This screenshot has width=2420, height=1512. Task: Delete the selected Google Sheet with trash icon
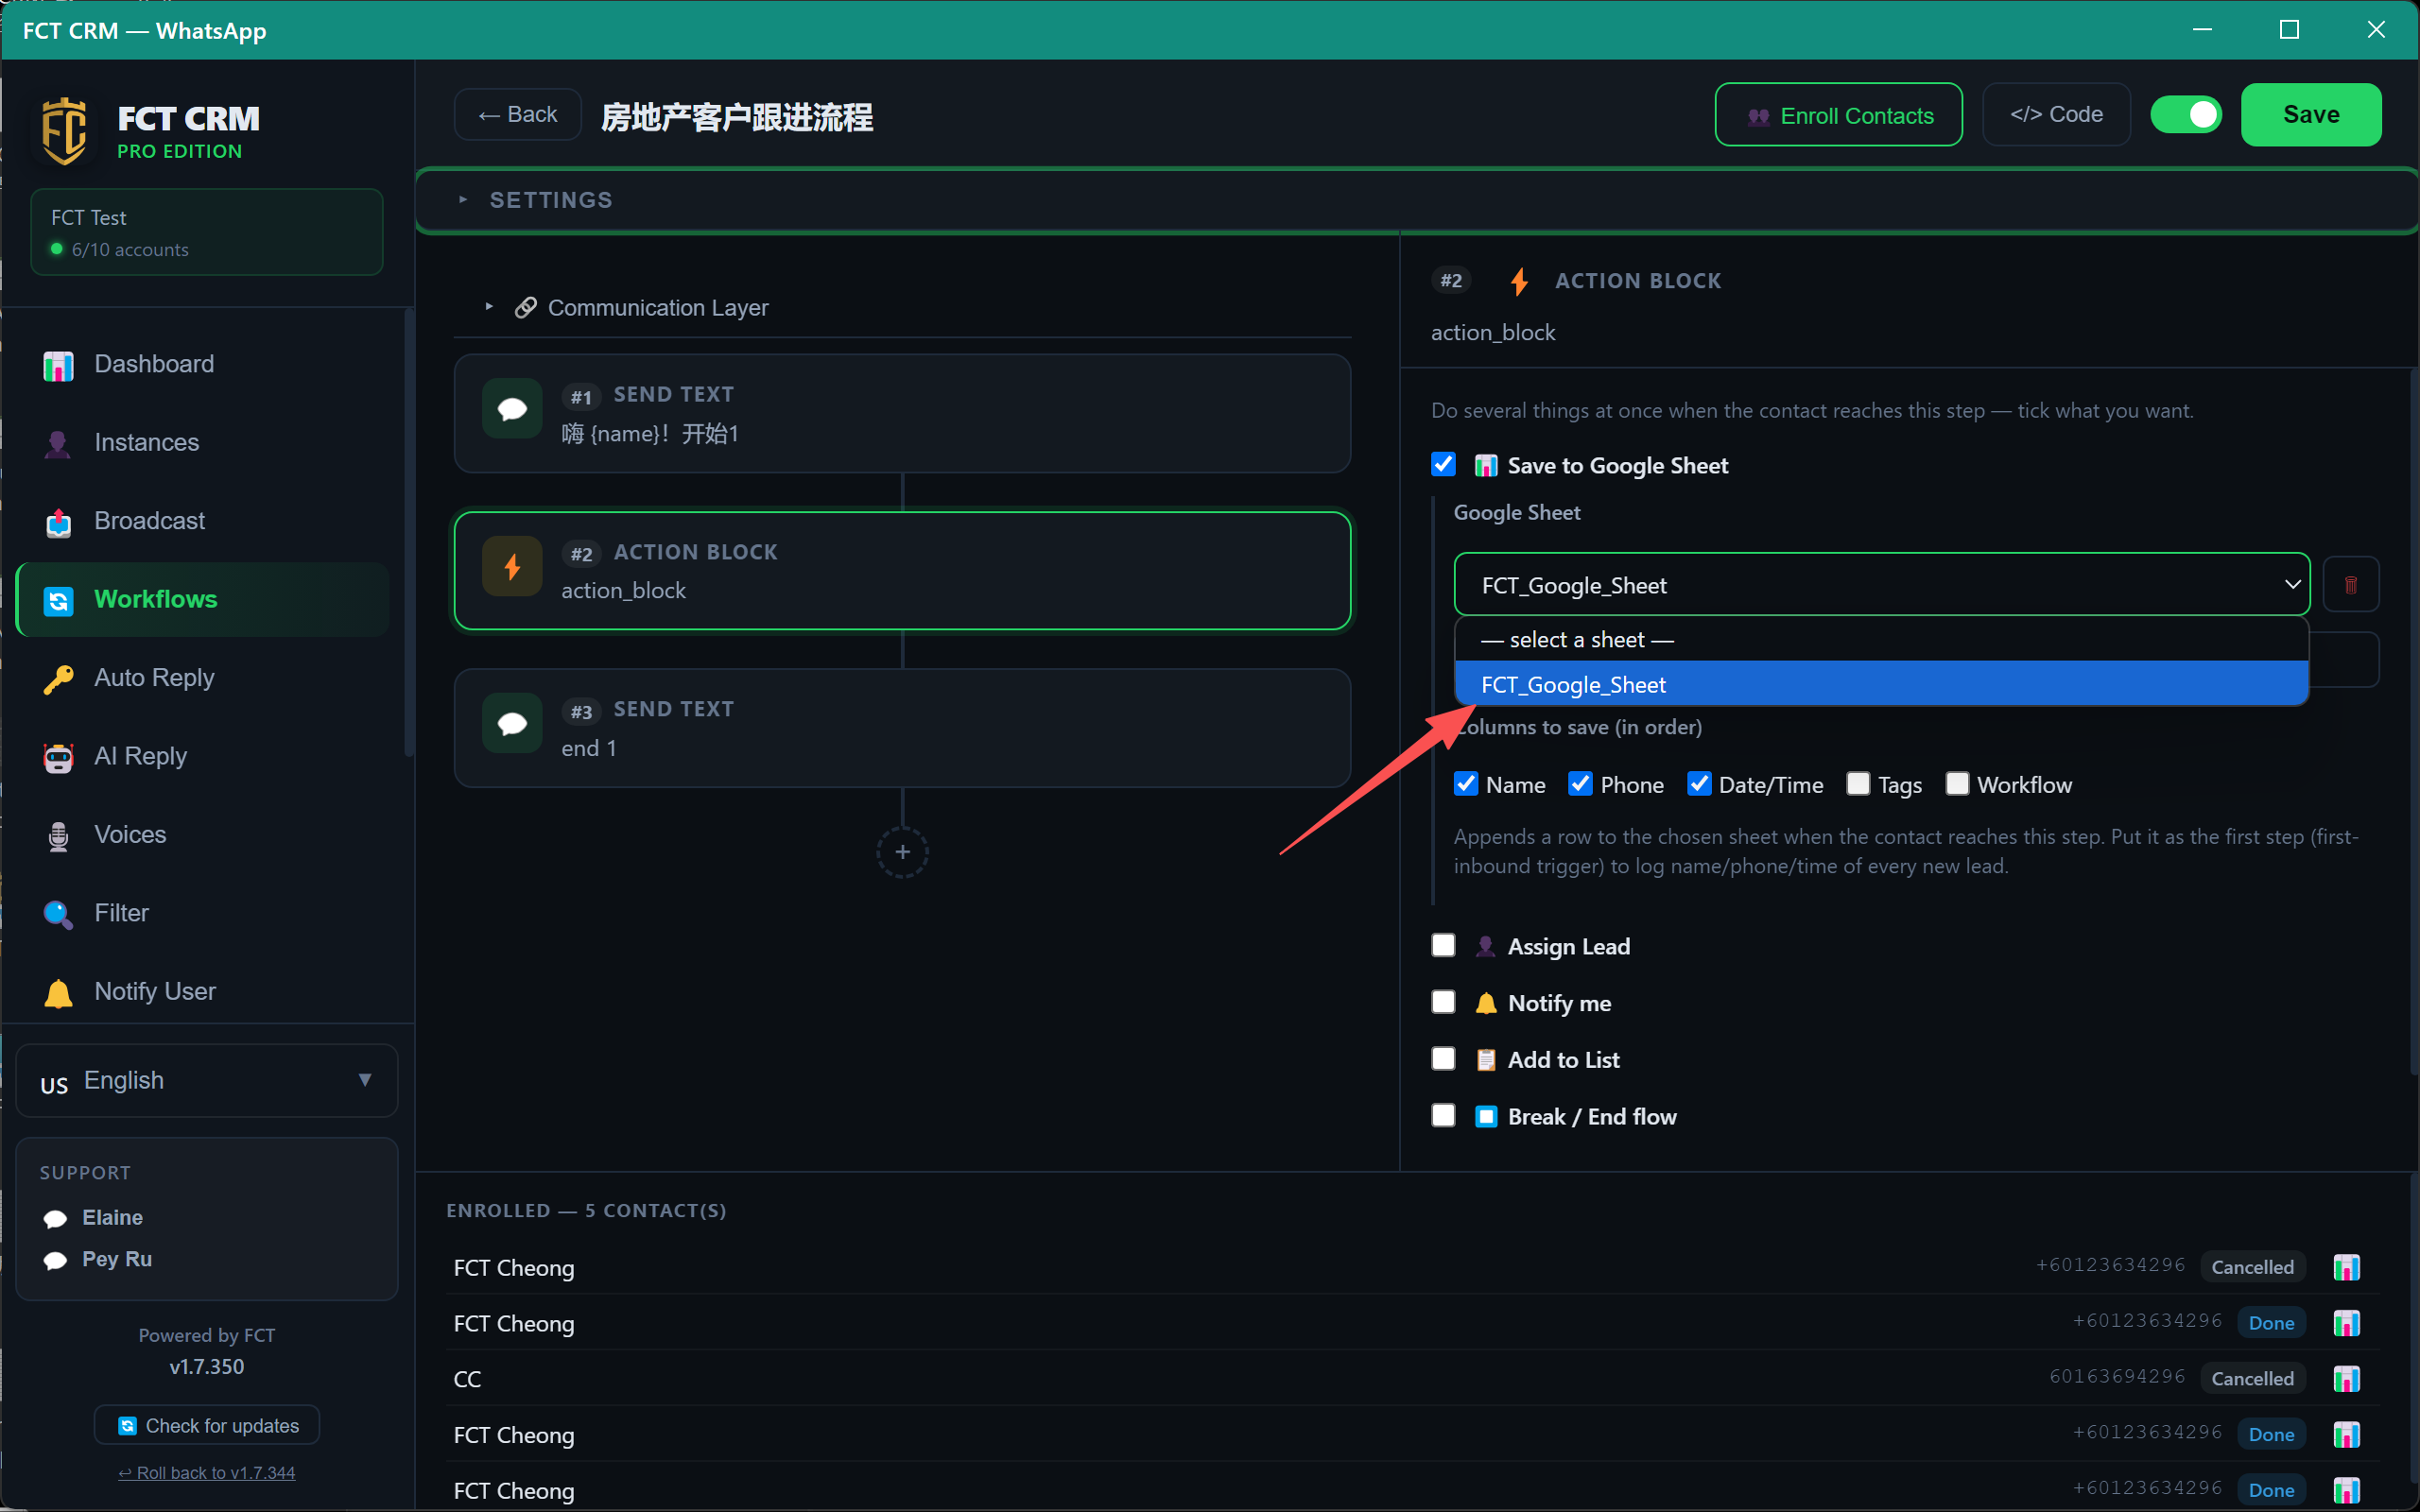[x=2350, y=584]
